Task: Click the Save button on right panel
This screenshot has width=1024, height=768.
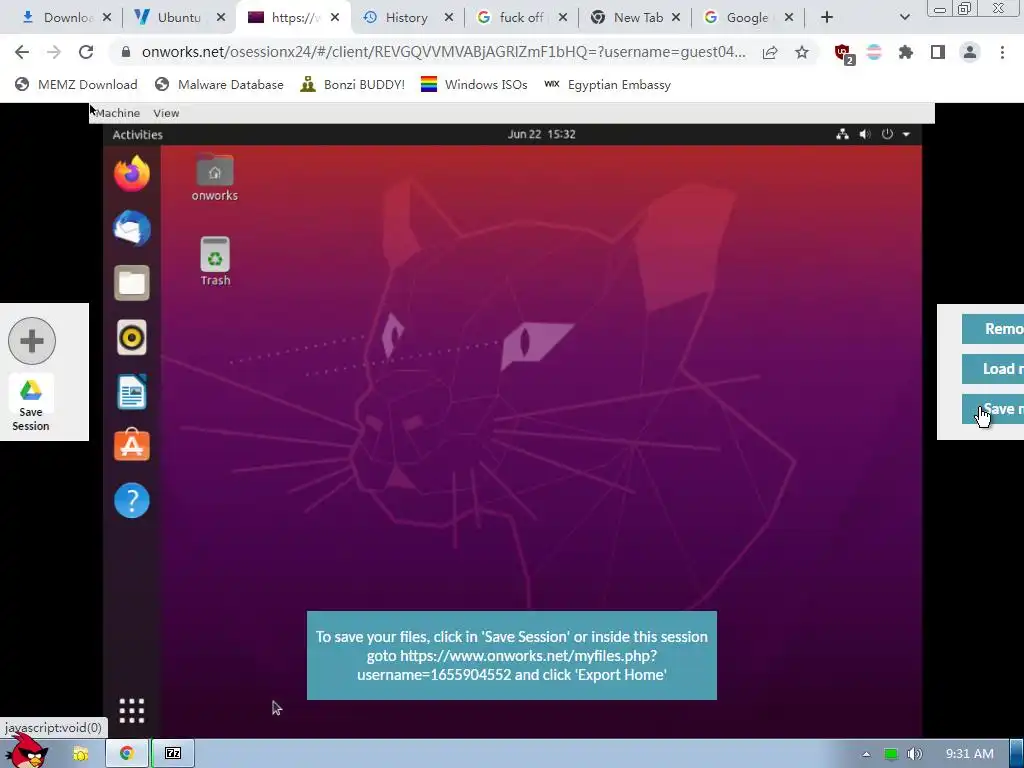Action: coord(993,409)
